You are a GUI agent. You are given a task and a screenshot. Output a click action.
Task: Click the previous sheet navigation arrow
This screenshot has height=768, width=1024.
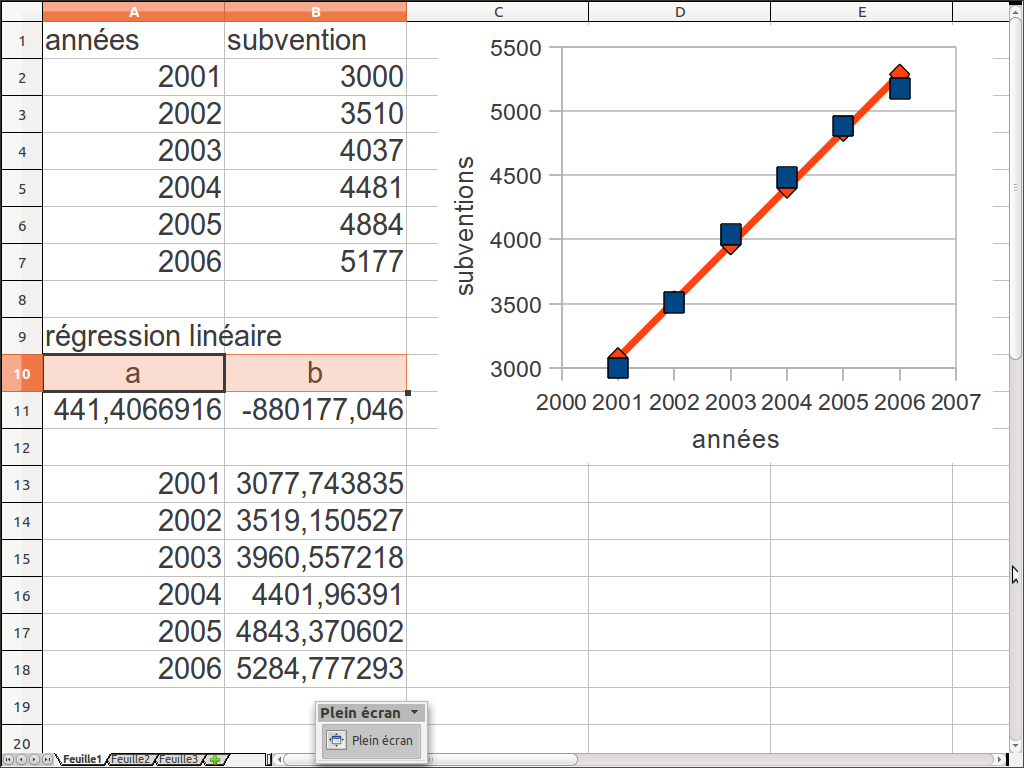(x=22, y=760)
